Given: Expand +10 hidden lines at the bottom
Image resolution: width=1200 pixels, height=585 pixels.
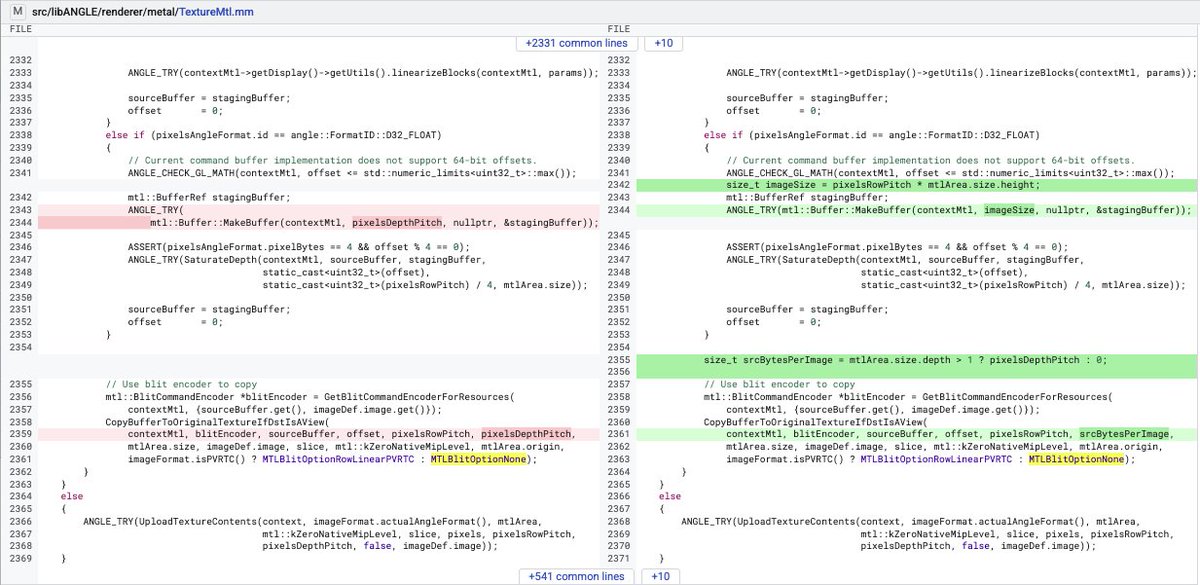Looking at the screenshot, I should 661,576.
